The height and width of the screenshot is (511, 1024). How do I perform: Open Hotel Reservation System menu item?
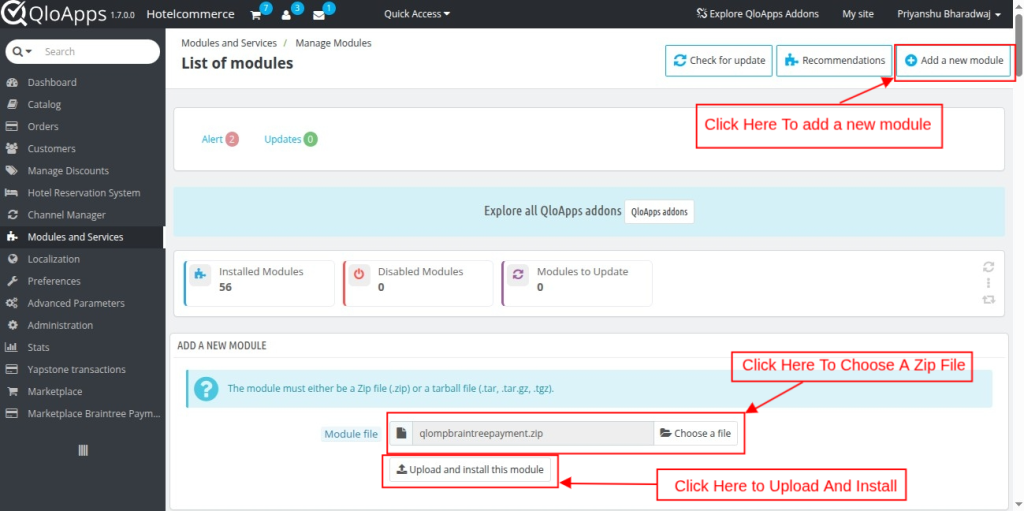[x=82, y=193]
